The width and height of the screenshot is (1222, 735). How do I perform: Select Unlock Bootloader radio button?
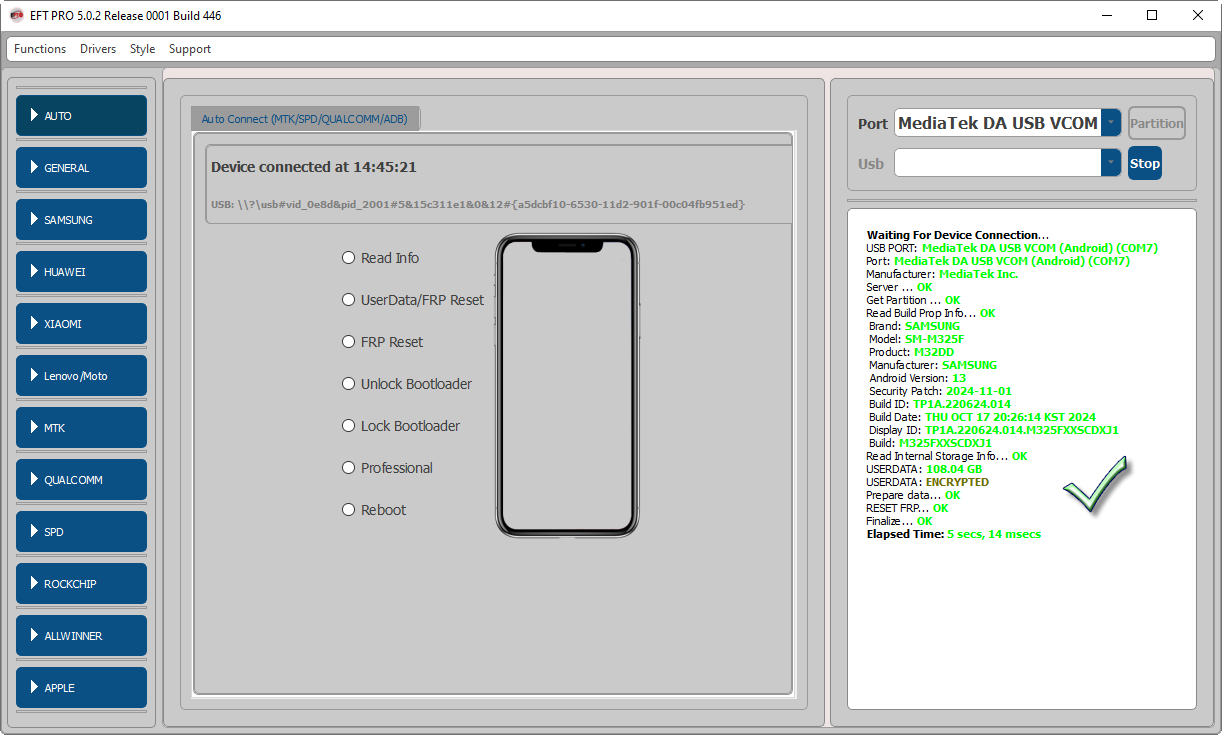[x=407, y=384]
